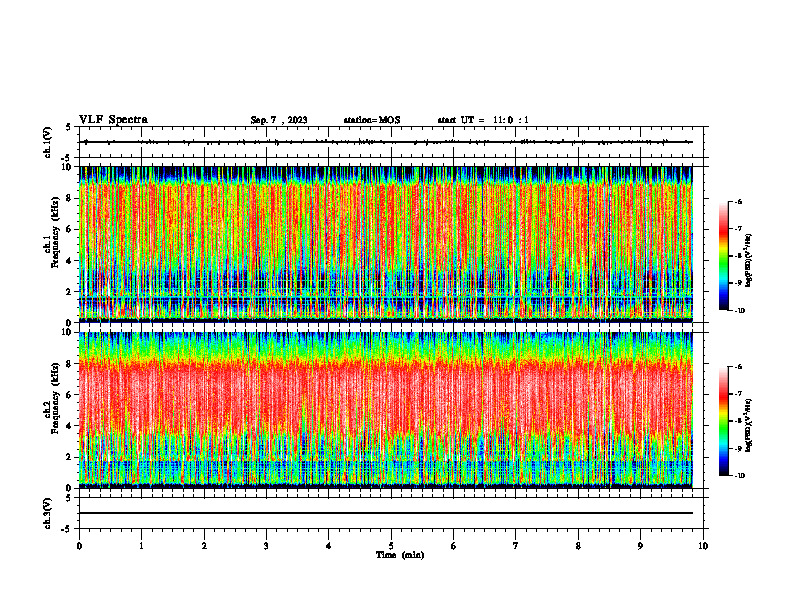Click the "ch.3(V)" waveform axis label
This screenshot has width=792, height=612.
(x=47, y=513)
